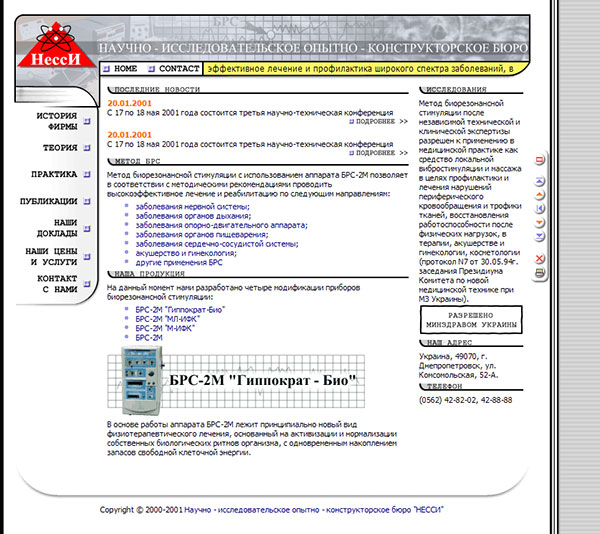Click the square icon before HOME
Image resolution: width=600 pixels, height=534 pixels.
107,69
